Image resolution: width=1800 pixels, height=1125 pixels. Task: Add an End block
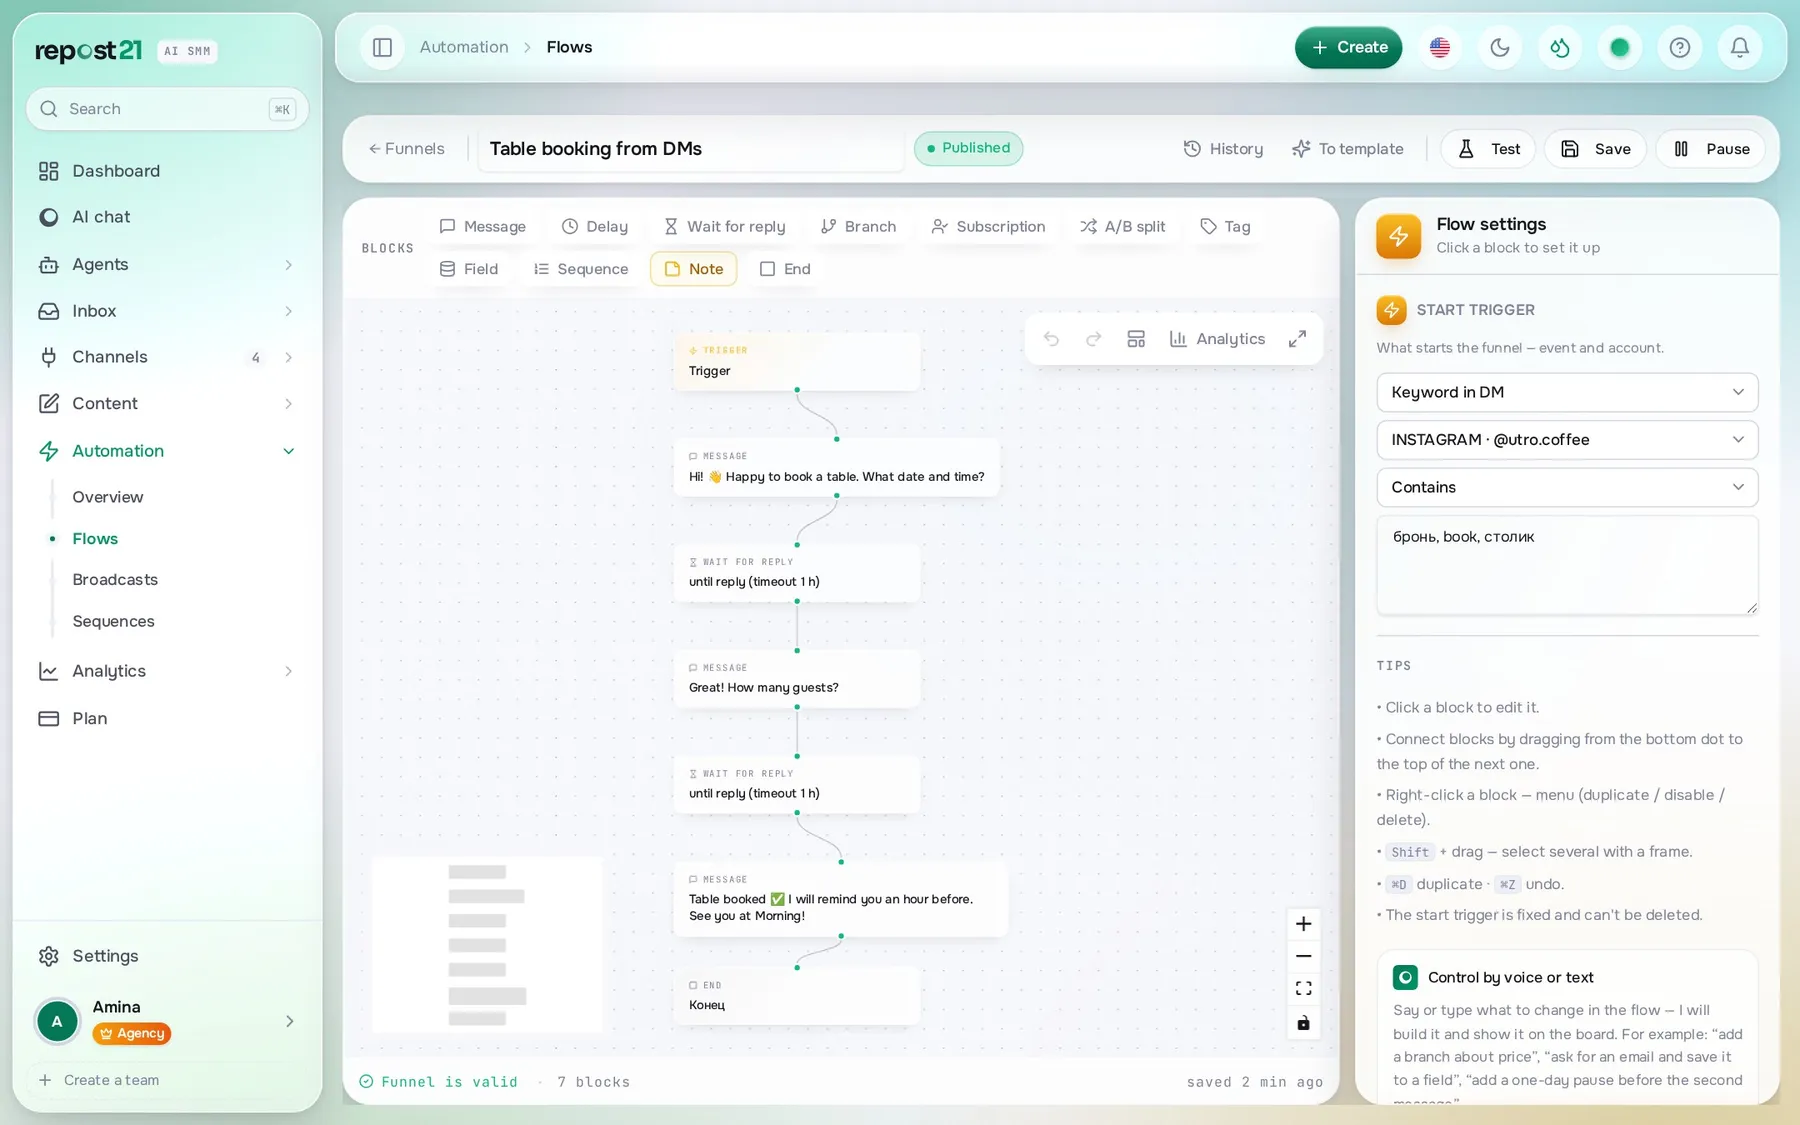pyautogui.click(x=785, y=269)
